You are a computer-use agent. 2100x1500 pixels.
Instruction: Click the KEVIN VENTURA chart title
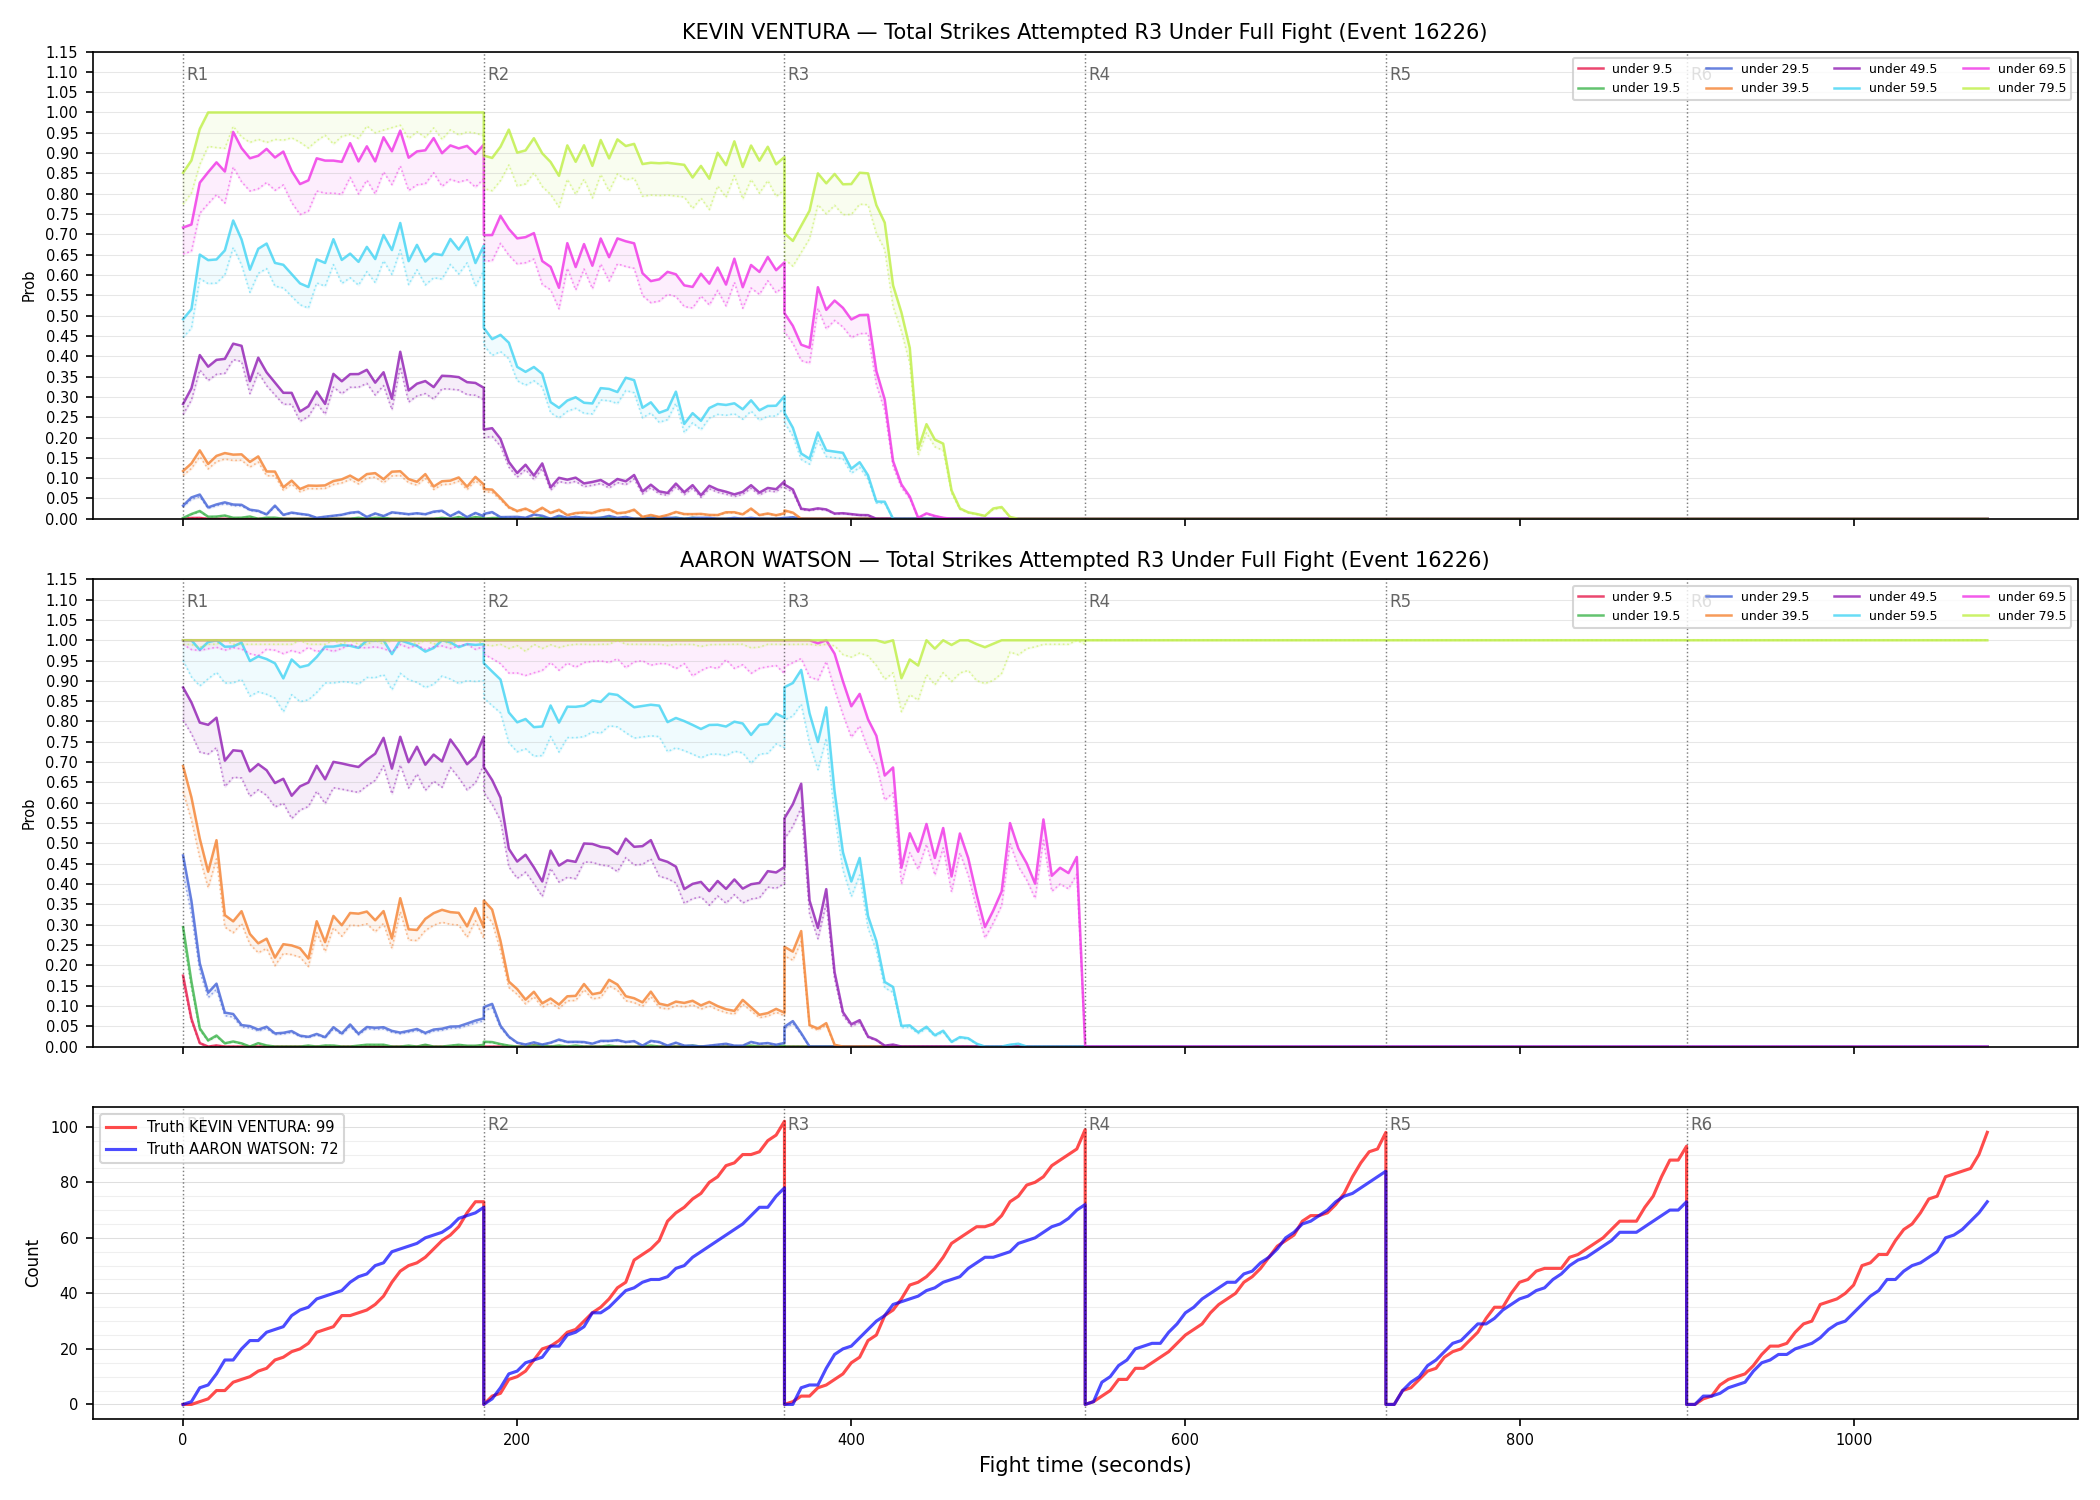1084,32
